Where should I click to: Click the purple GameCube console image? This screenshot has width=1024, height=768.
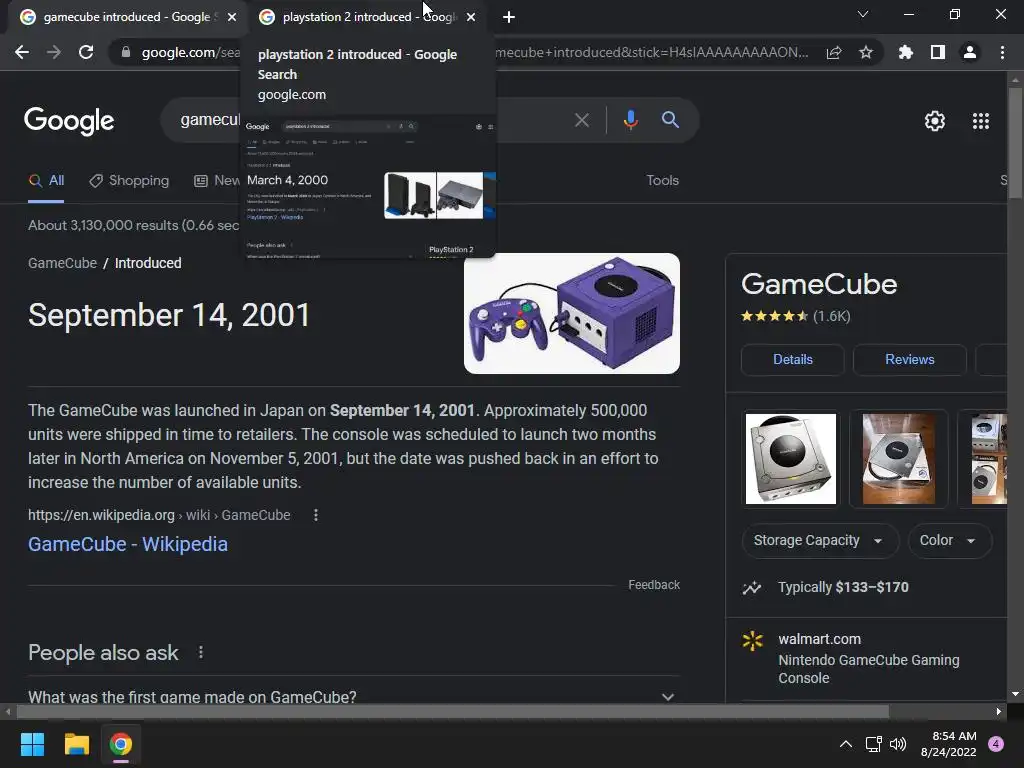pyautogui.click(x=571, y=313)
